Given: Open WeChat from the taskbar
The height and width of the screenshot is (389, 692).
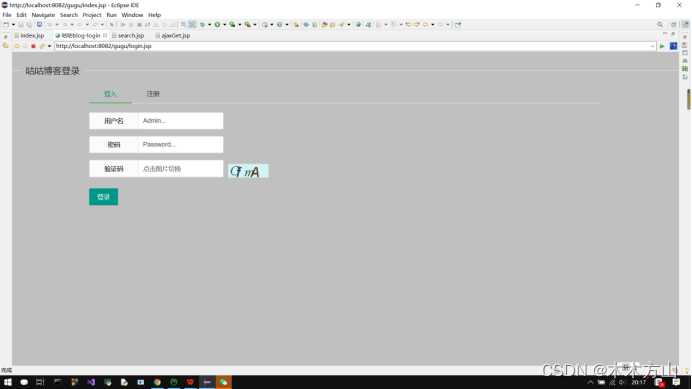Looking at the screenshot, I should point(223,382).
